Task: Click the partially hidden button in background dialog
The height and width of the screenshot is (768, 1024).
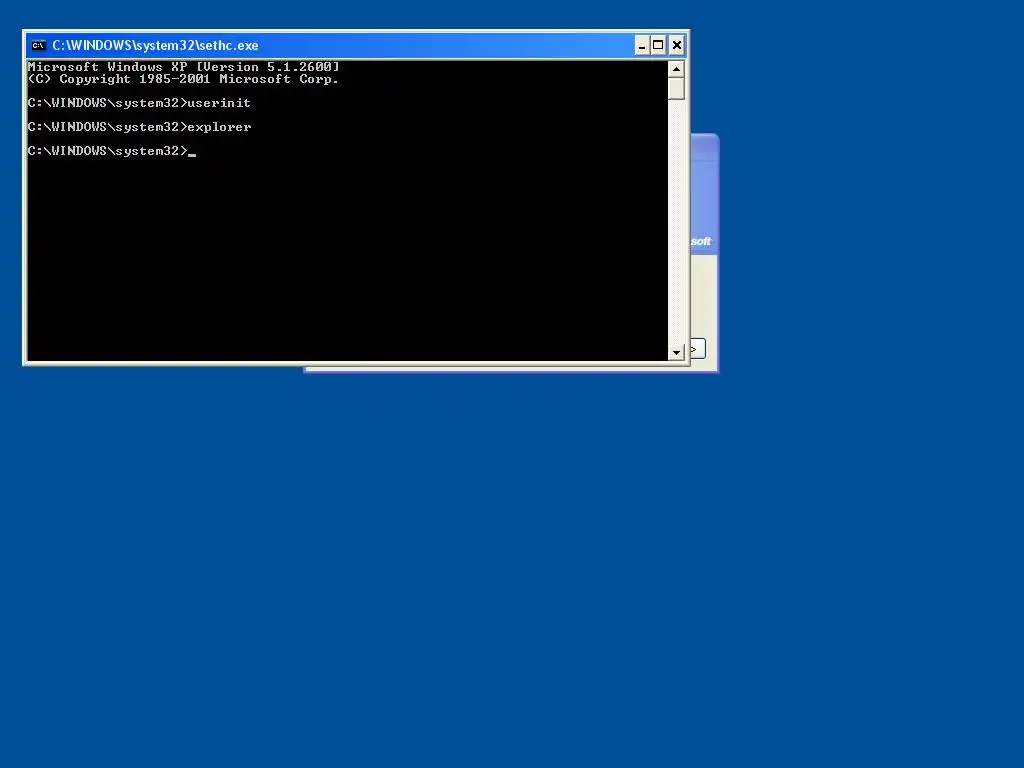Action: click(x=697, y=349)
